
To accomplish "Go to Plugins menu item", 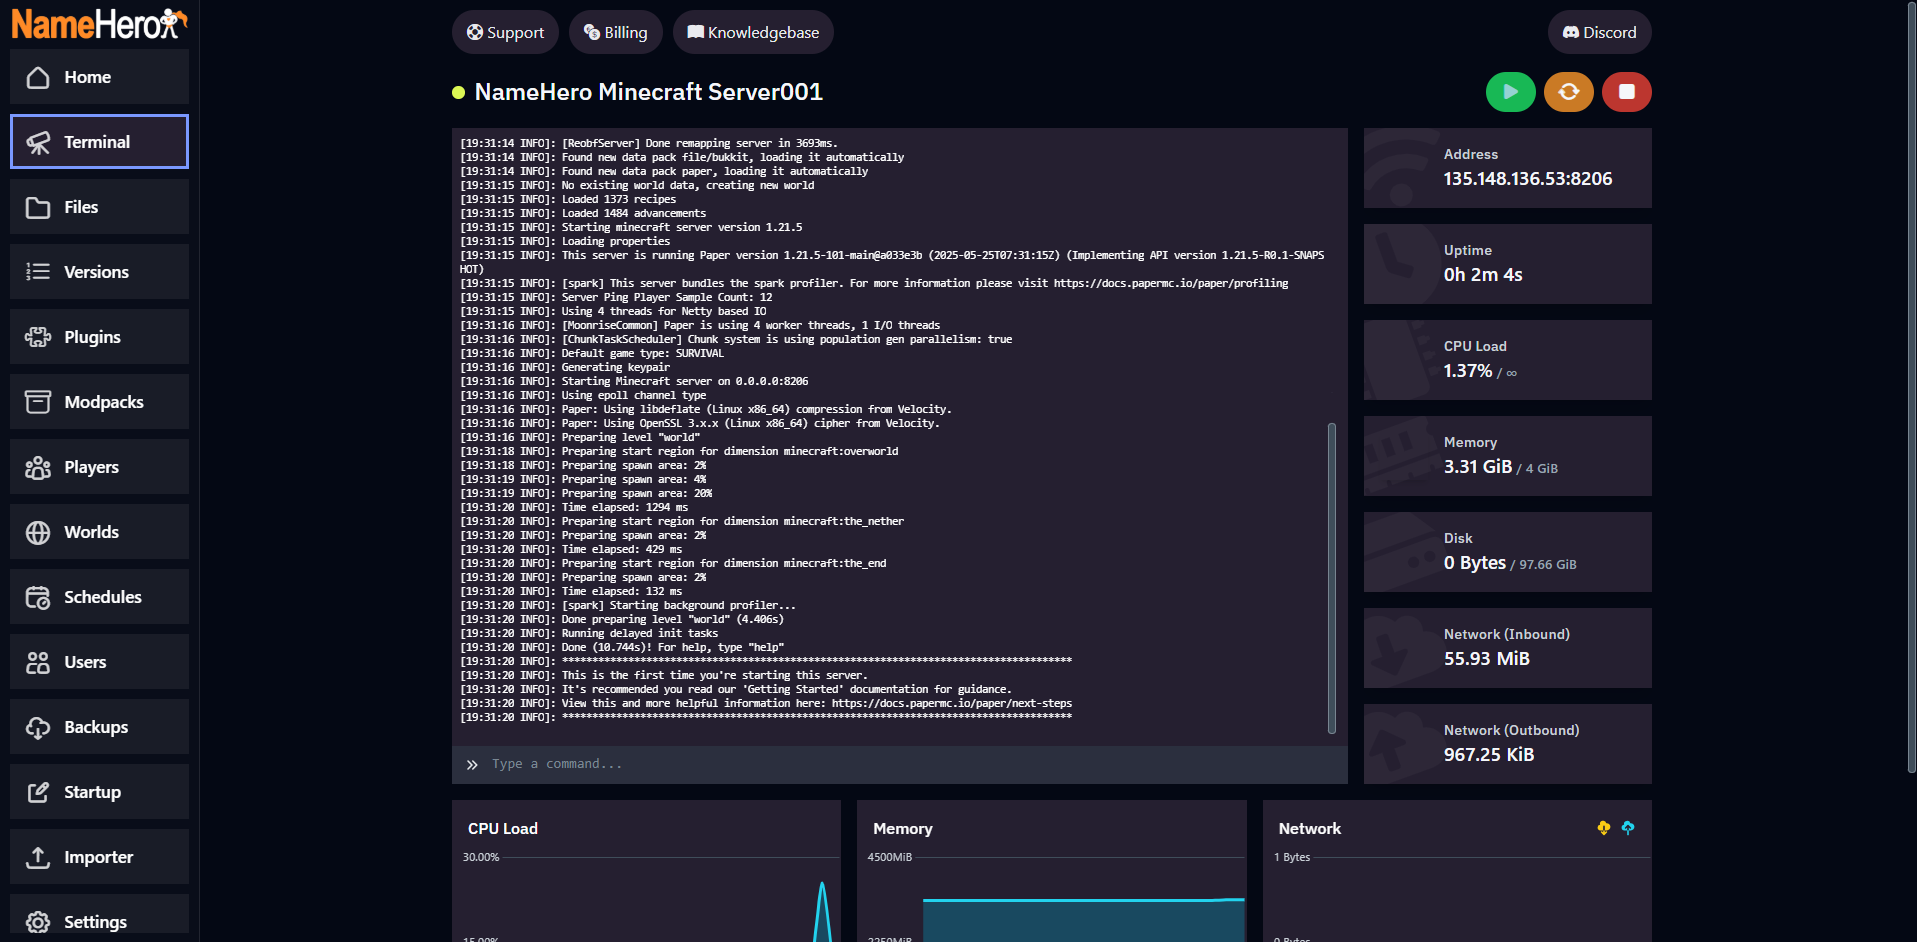I will 99,337.
